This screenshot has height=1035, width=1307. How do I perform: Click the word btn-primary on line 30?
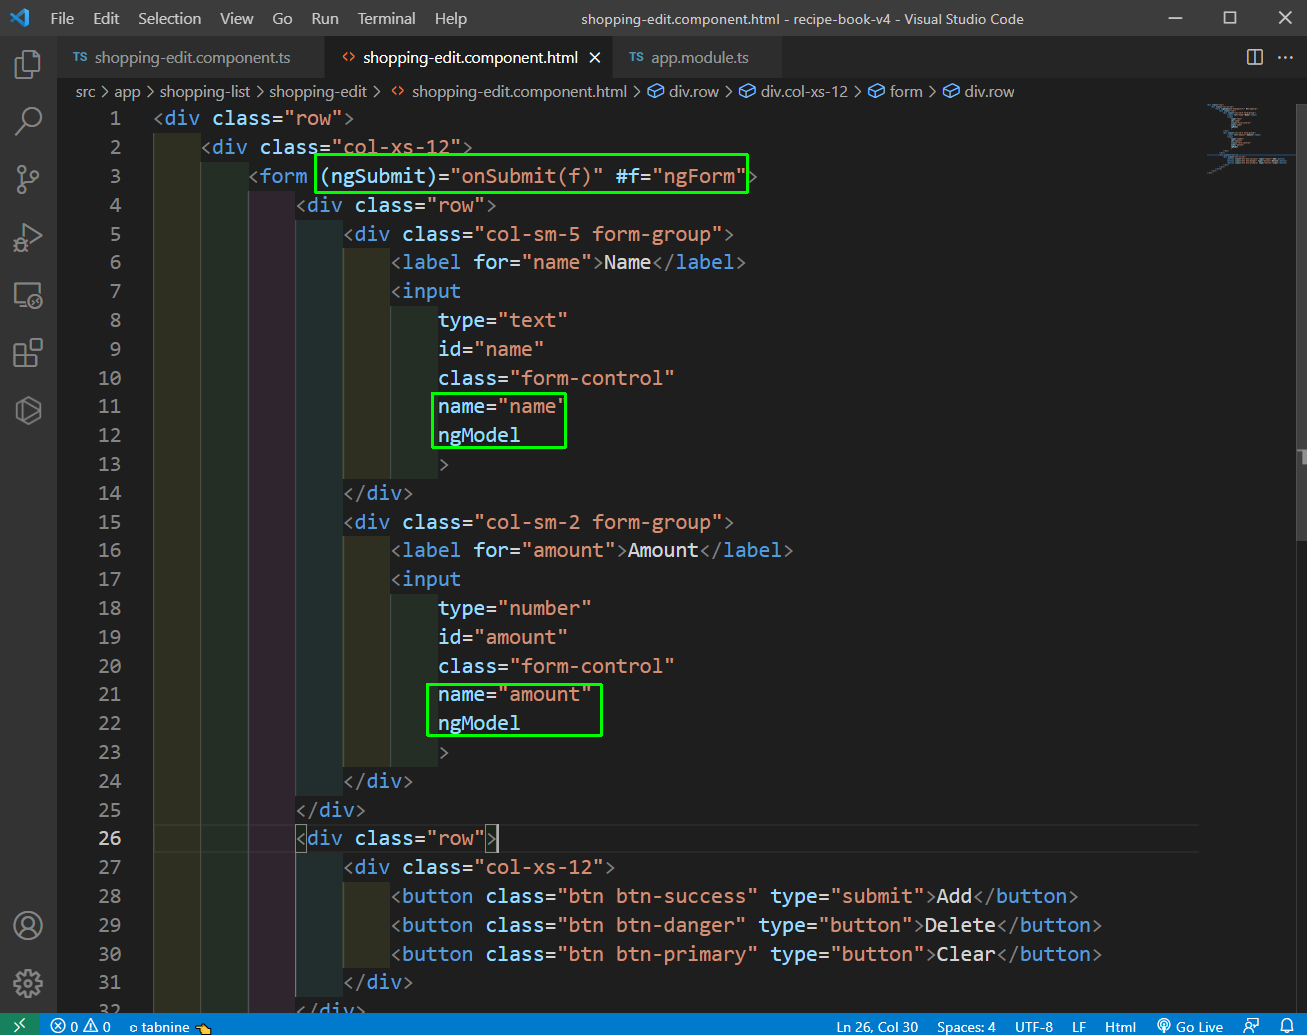pos(681,954)
